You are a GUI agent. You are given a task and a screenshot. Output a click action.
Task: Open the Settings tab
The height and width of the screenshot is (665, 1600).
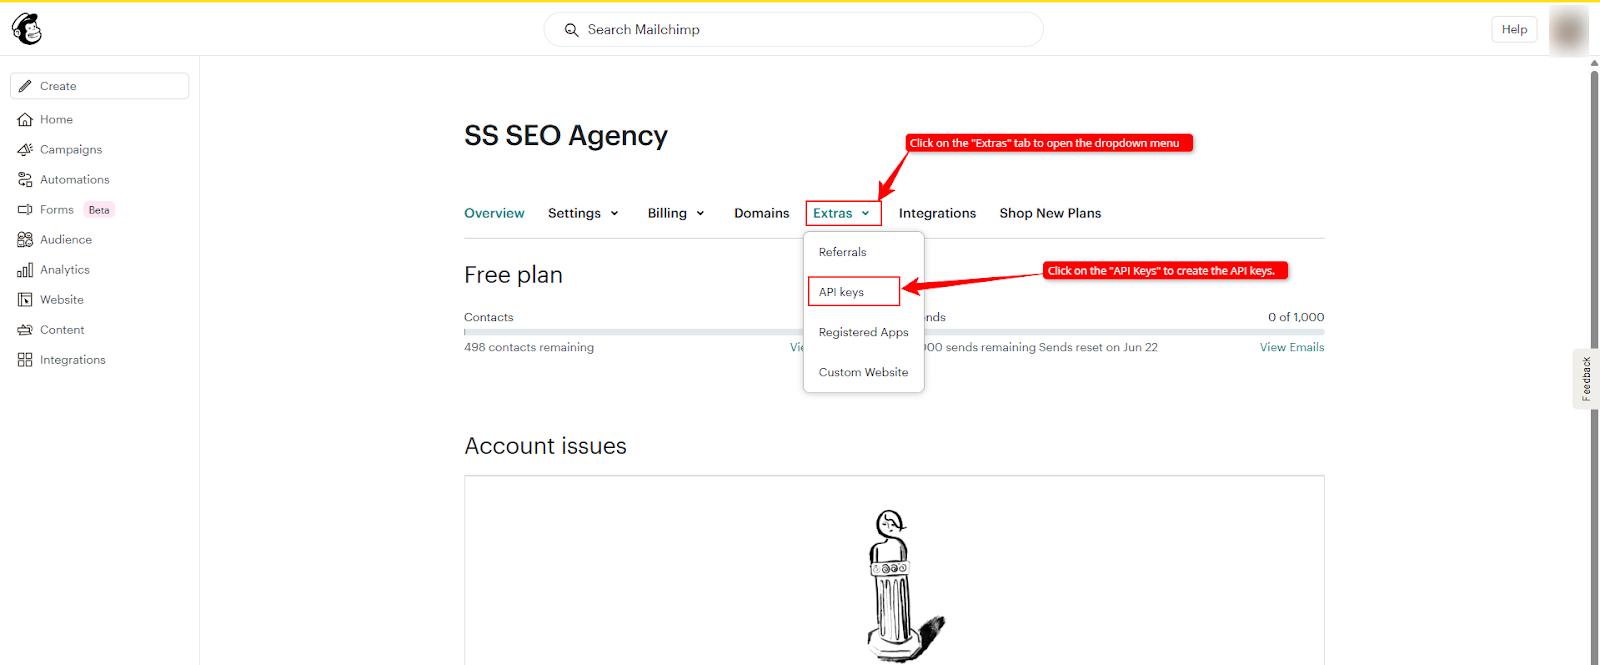tap(574, 213)
